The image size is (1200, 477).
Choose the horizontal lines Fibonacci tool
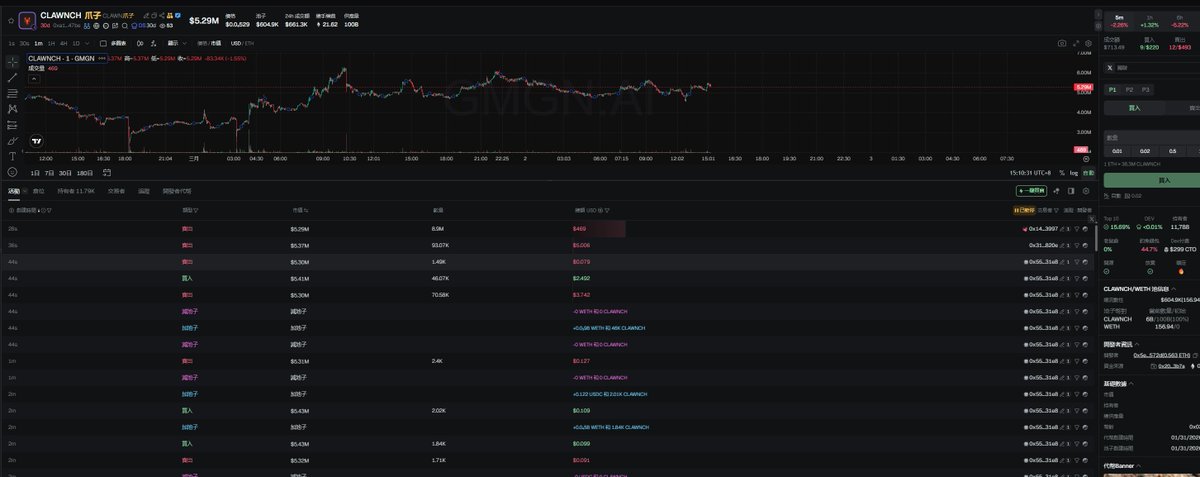tap(11, 93)
